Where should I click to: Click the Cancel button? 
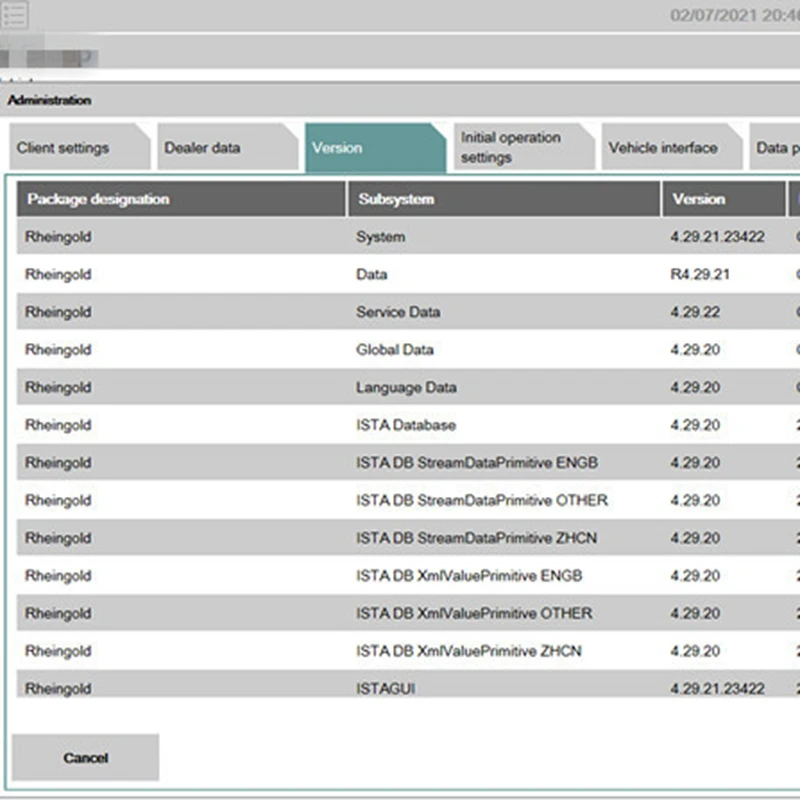tap(86, 757)
